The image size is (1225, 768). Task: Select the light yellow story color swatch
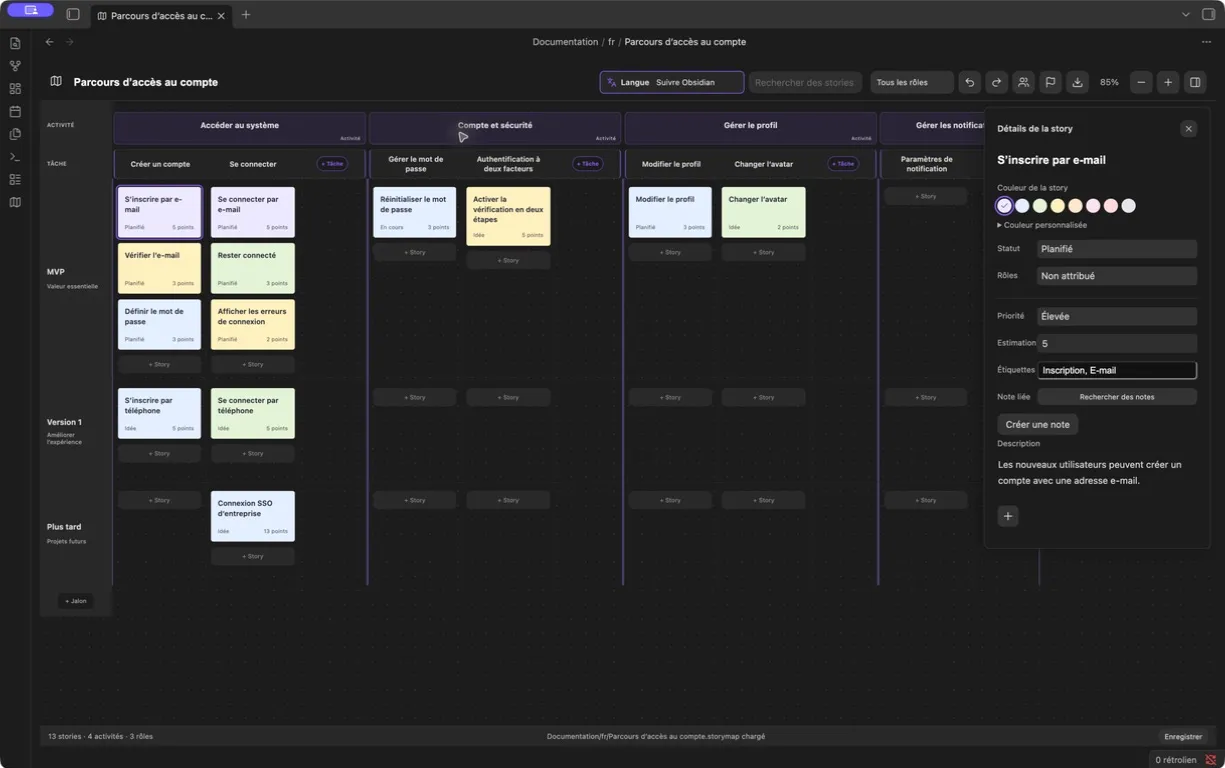pyautogui.click(x=1058, y=206)
